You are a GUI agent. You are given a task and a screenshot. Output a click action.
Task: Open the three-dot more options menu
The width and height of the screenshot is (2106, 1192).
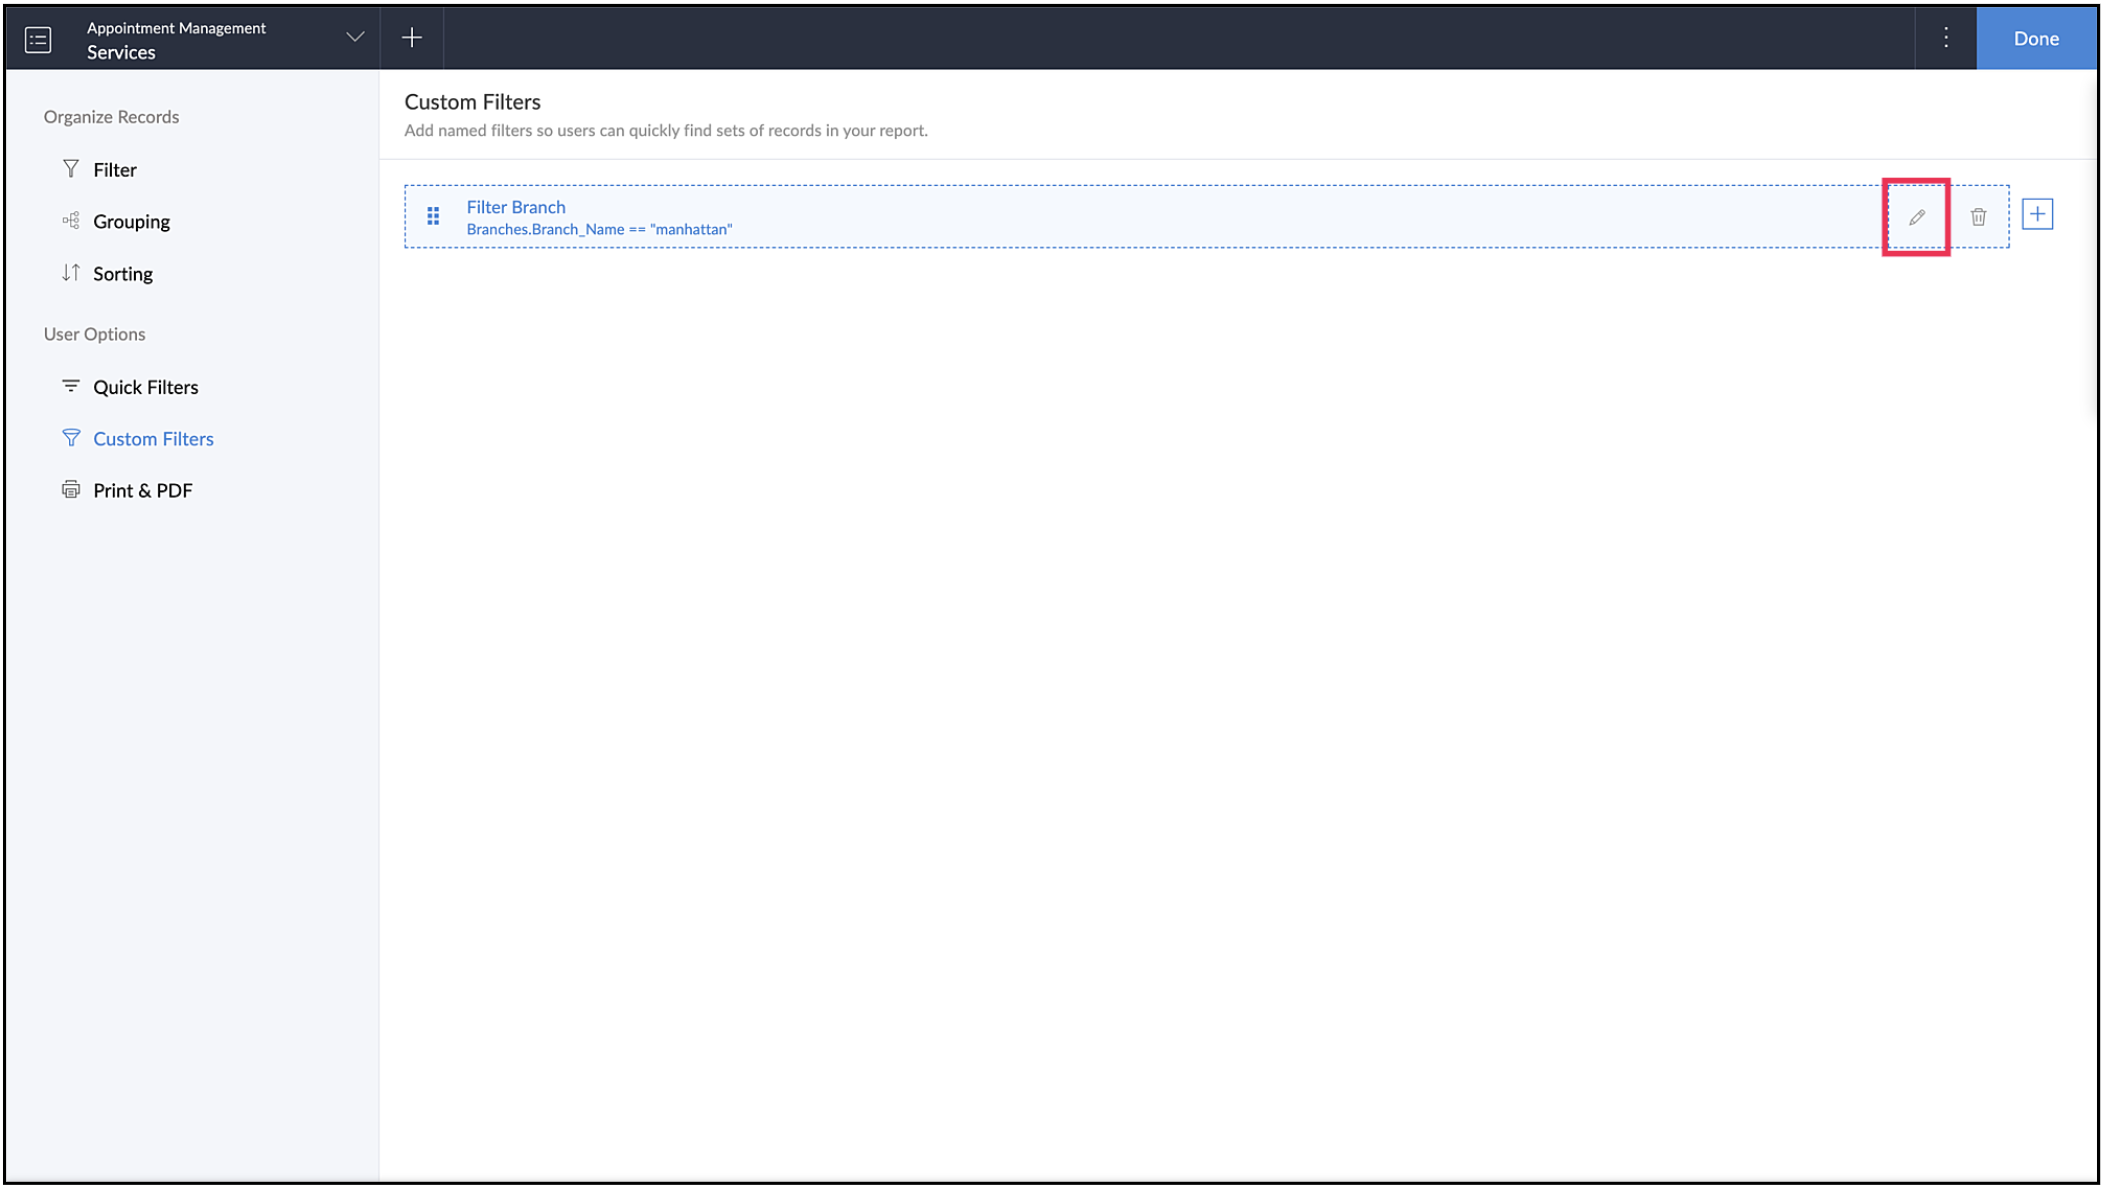(x=1945, y=38)
